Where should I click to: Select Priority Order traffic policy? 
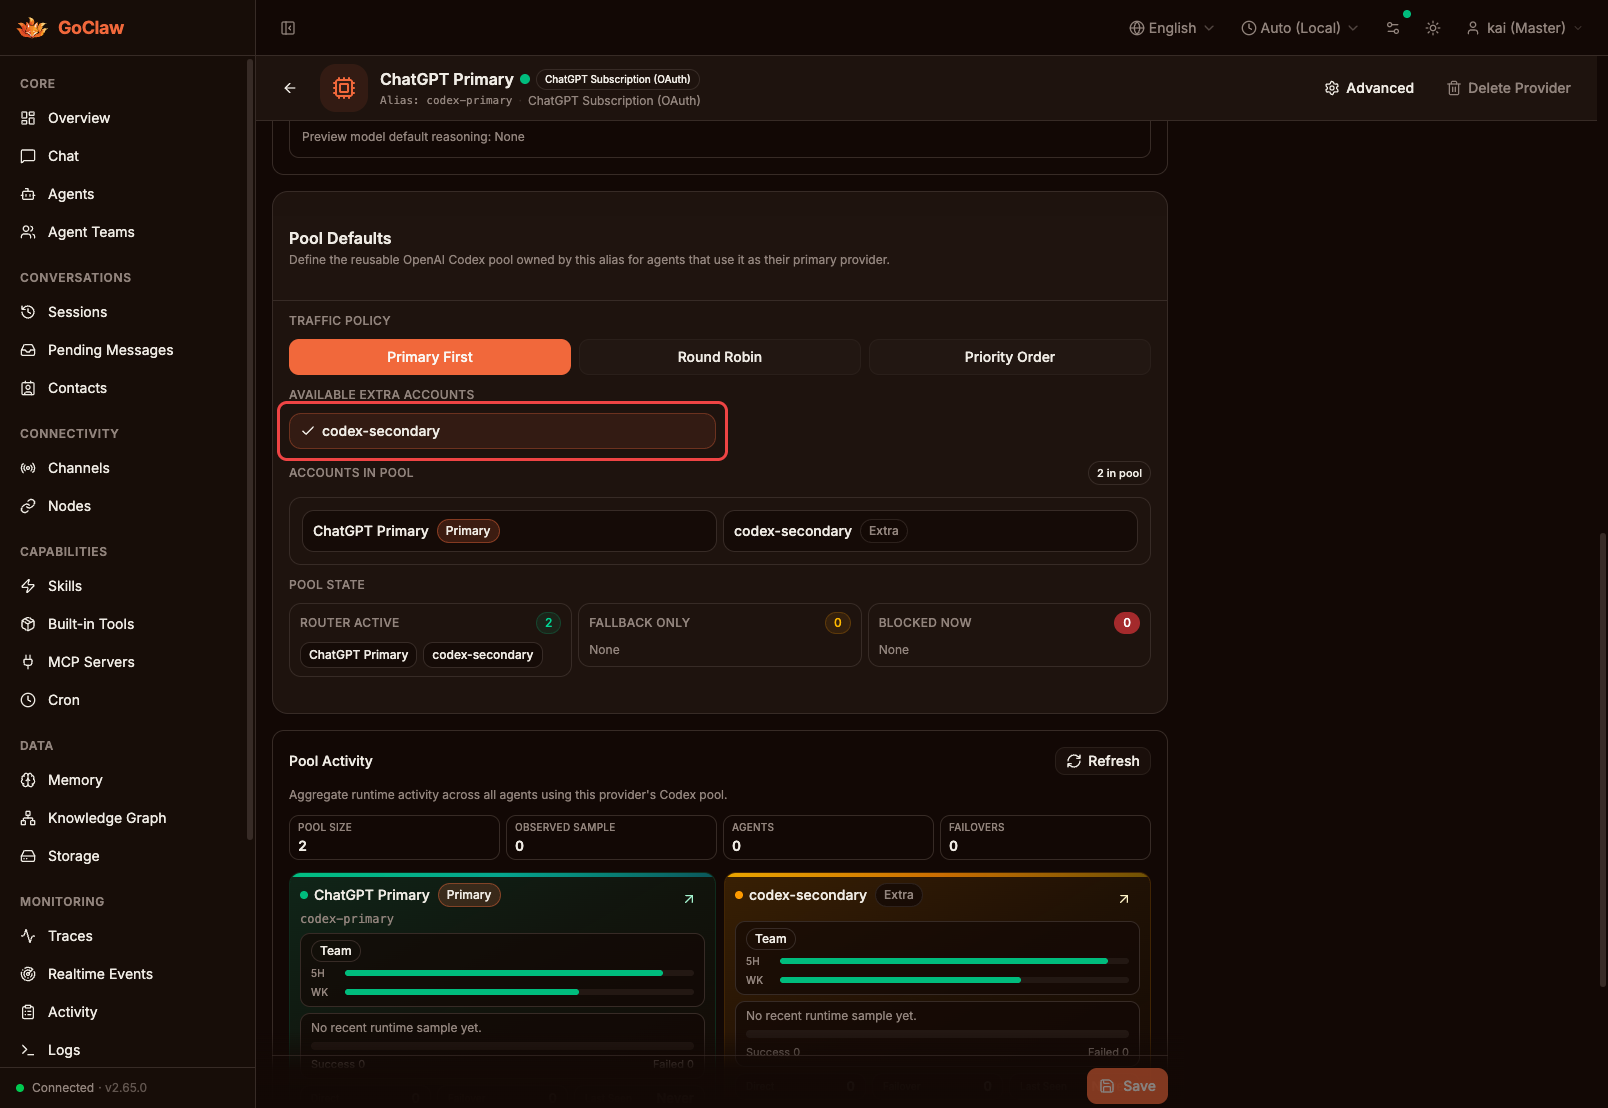[x=1010, y=357]
